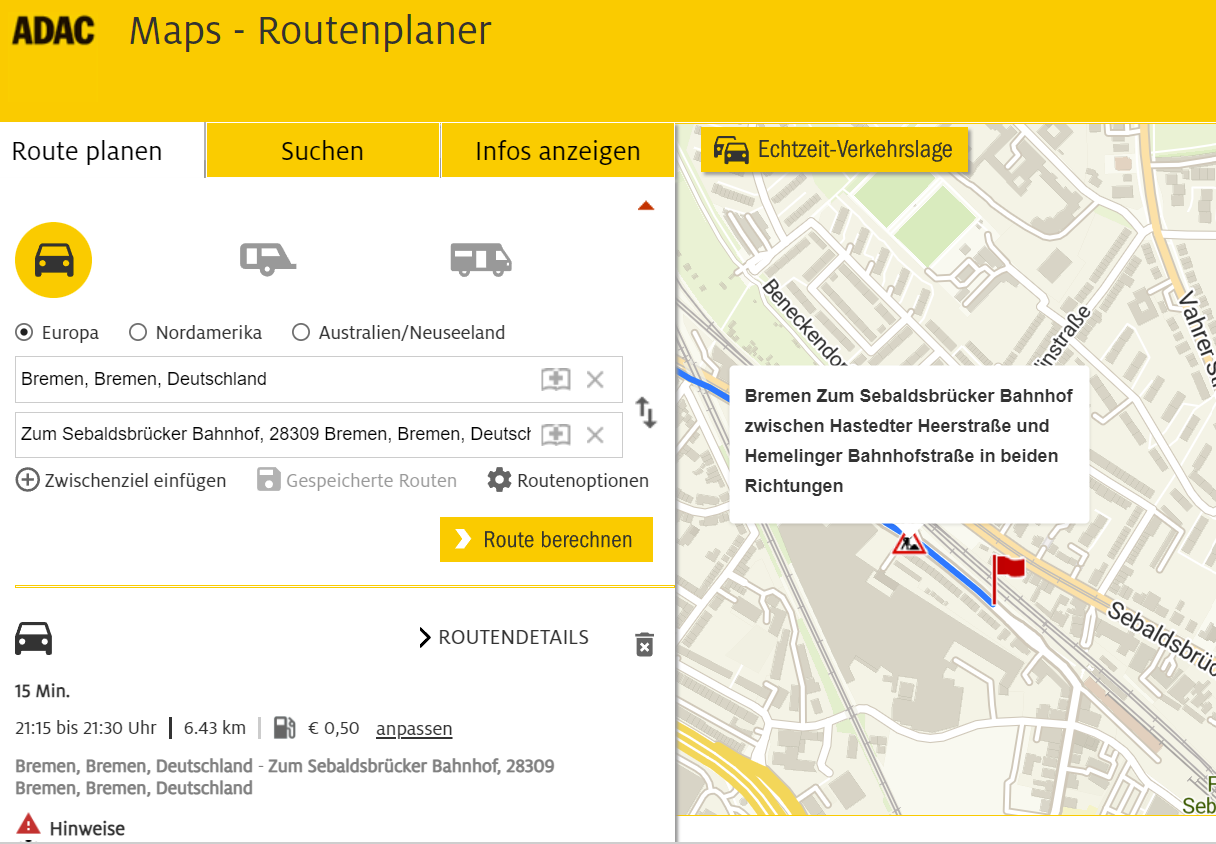Viewport: 1216px width, 844px height.
Task: Click the route summary Bremen to Sebaldsbrücker text
Action: pyautogui.click(x=284, y=777)
